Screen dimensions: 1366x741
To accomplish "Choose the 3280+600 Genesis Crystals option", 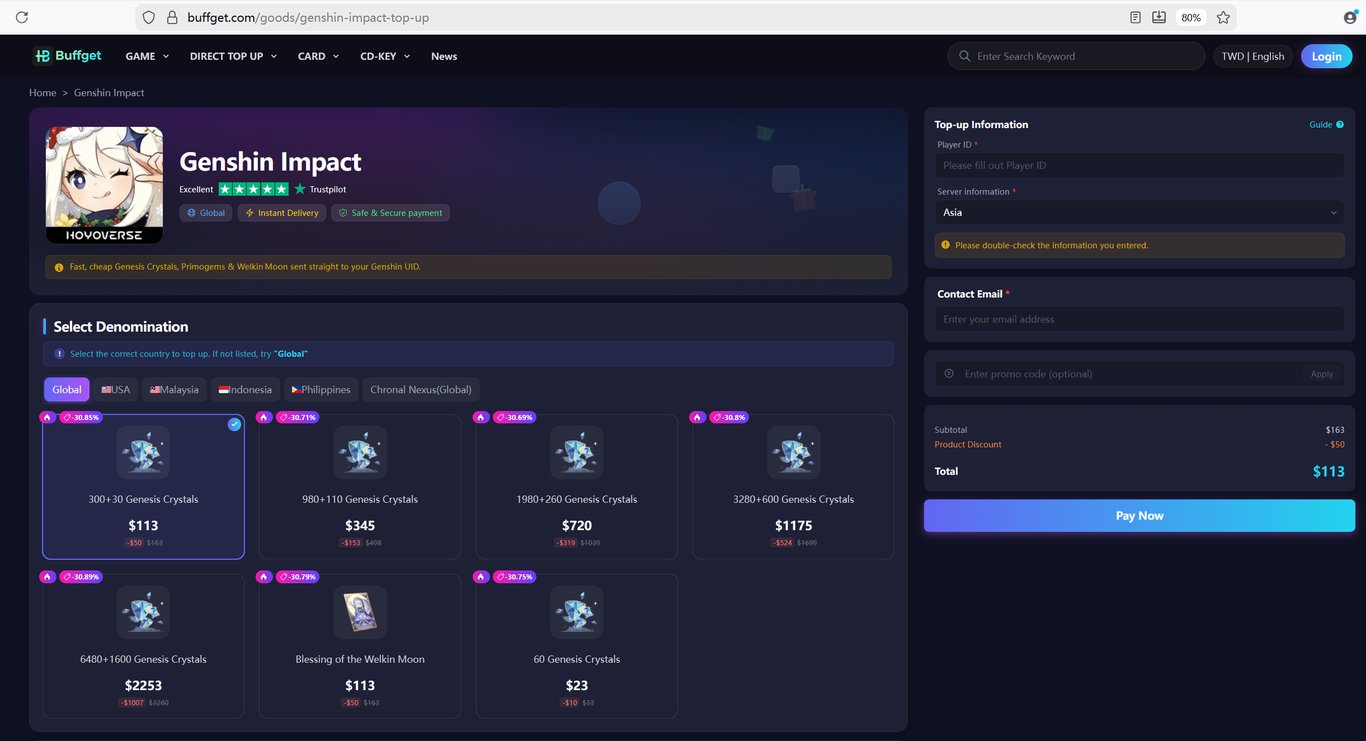I will tap(794, 487).
